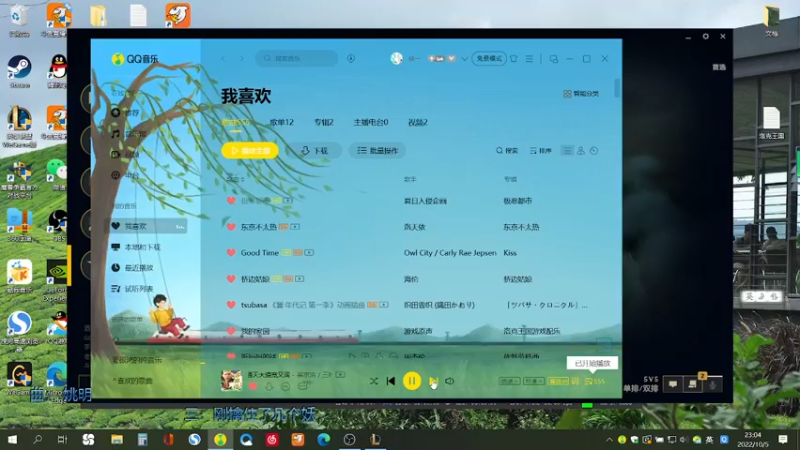The height and width of the screenshot is (450, 800).
Task: Open the QQ Music main menu icon
Action: point(529,59)
